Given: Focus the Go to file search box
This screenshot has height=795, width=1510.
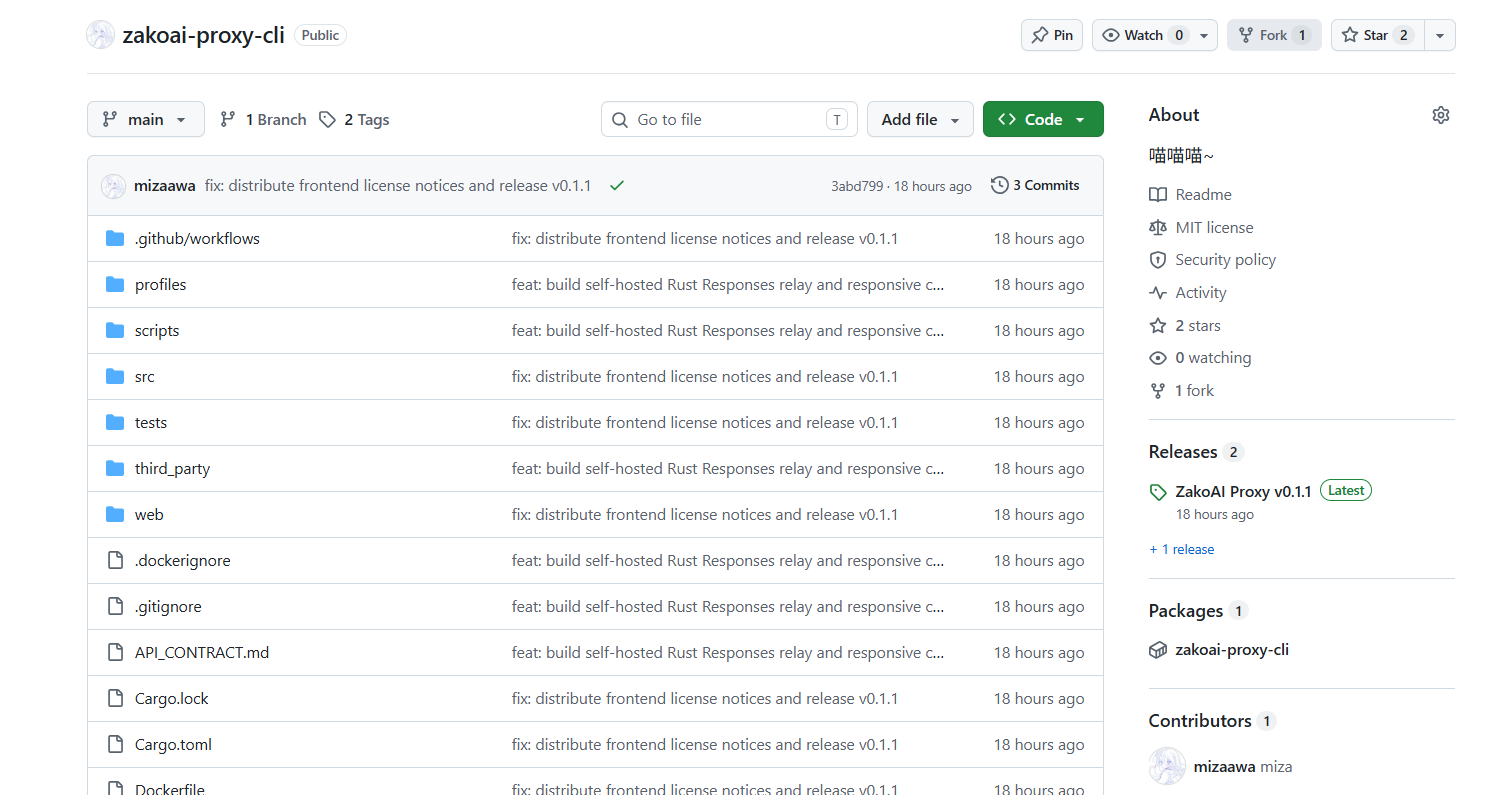Looking at the screenshot, I should (729, 119).
